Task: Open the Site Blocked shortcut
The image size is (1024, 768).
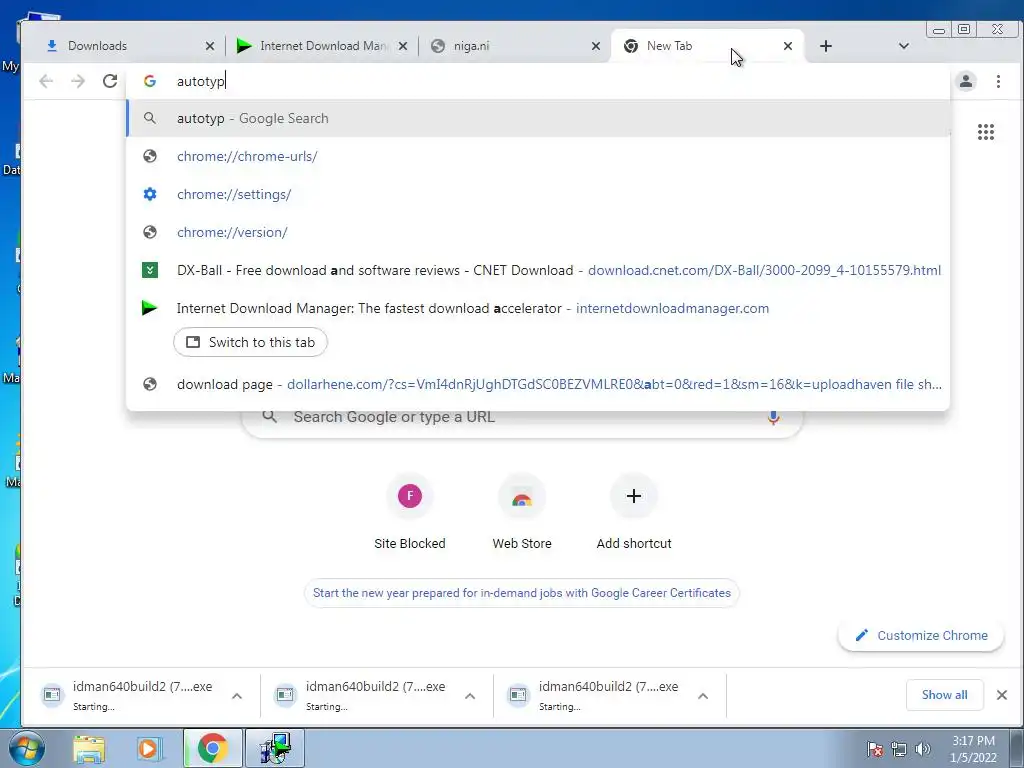Action: [x=409, y=513]
